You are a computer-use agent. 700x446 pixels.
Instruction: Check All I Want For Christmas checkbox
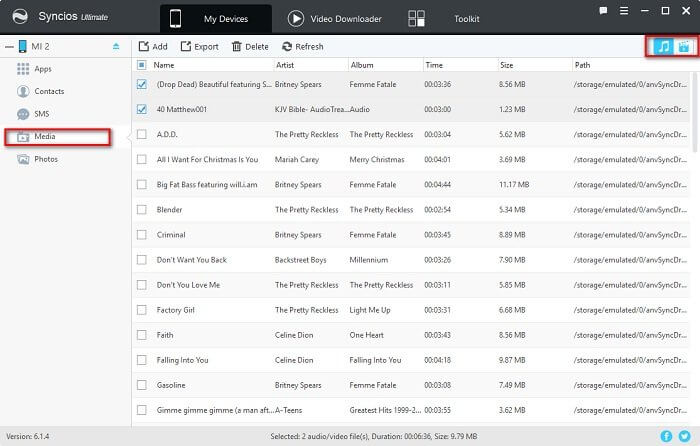[x=142, y=159]
